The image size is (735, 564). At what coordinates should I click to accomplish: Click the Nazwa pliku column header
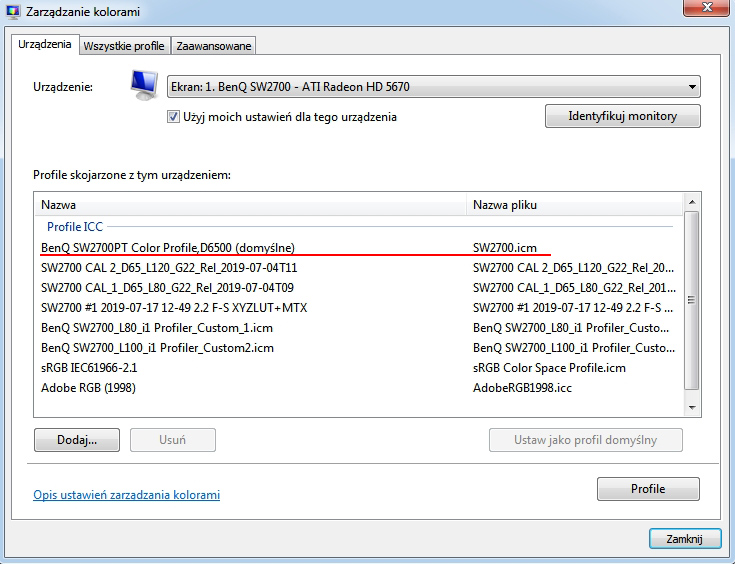point(575,205)
